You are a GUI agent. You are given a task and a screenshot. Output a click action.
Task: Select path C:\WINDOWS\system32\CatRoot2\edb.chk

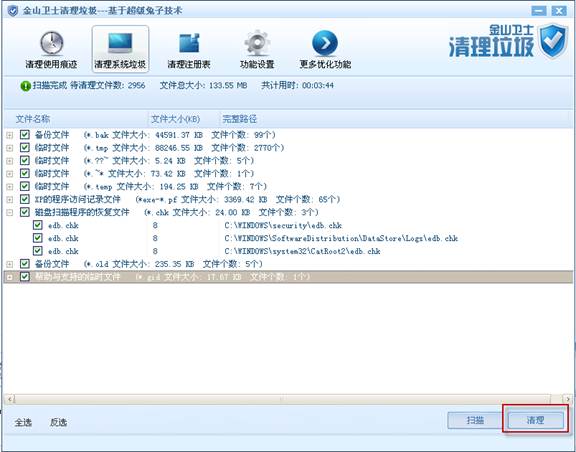tap(302, 251)
